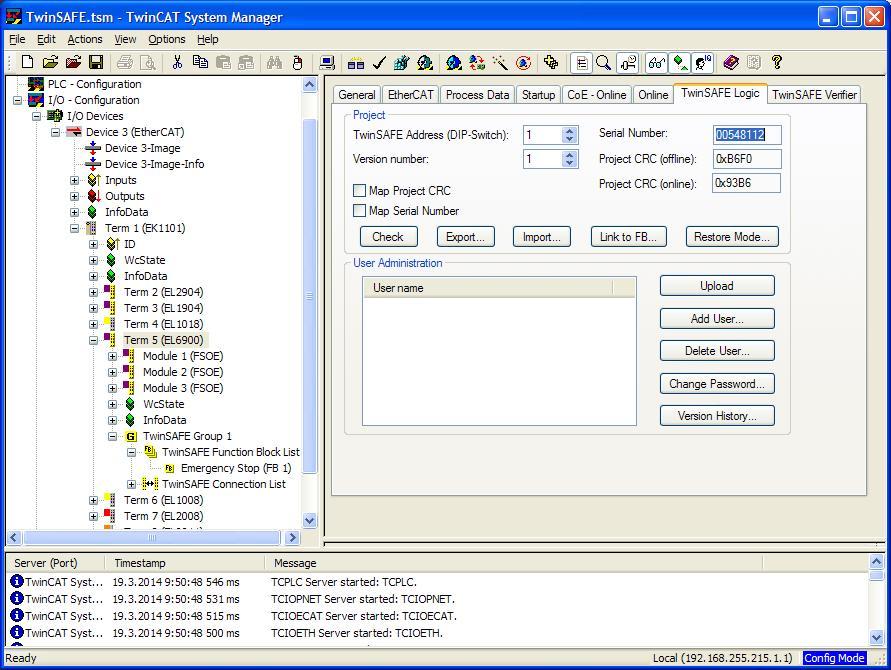Click the Config Mode status bar indicator

[x=834, y=658]
